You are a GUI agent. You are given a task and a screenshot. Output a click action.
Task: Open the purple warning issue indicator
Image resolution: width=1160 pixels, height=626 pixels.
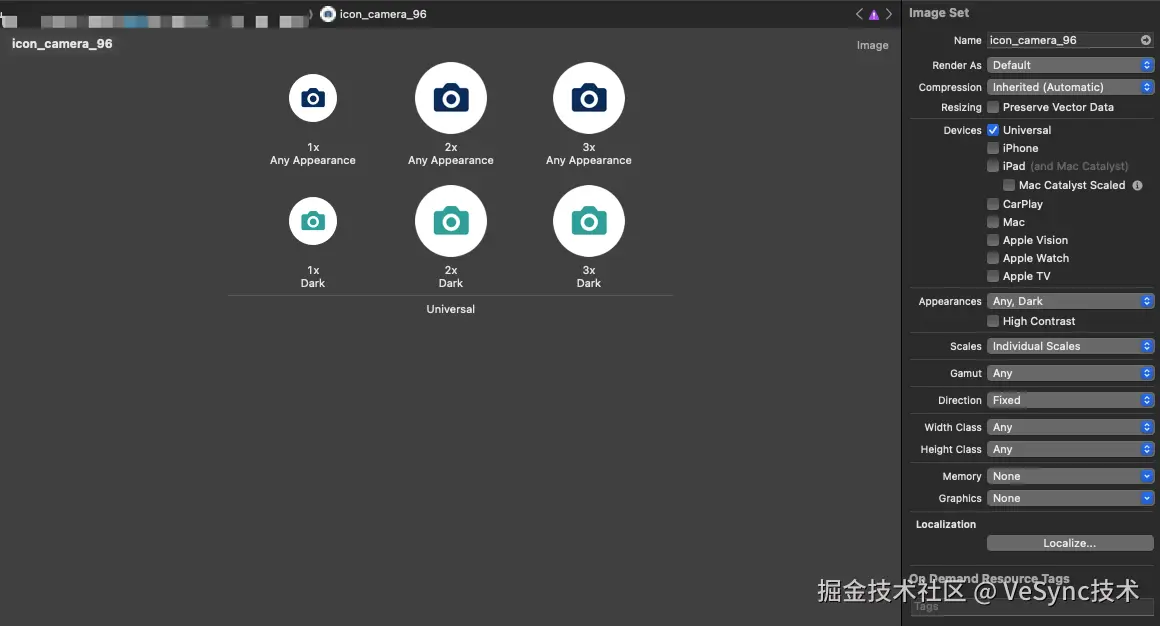[874, 14]
